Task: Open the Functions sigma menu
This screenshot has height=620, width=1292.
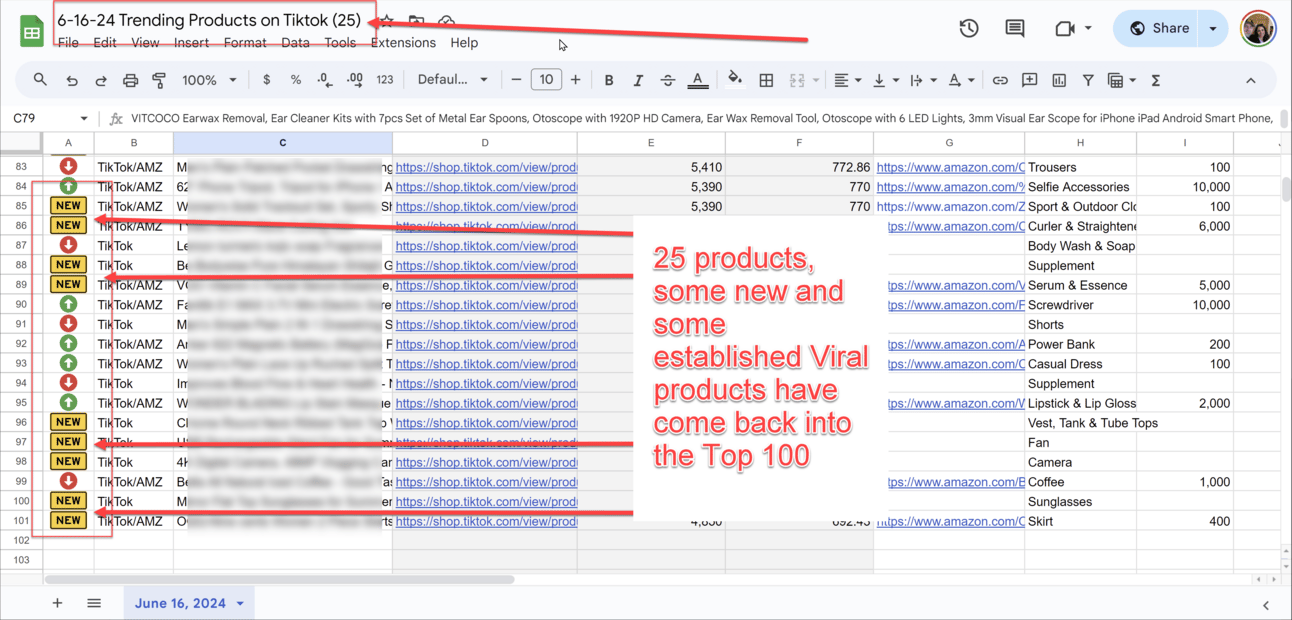Action: click(1156, 80)
